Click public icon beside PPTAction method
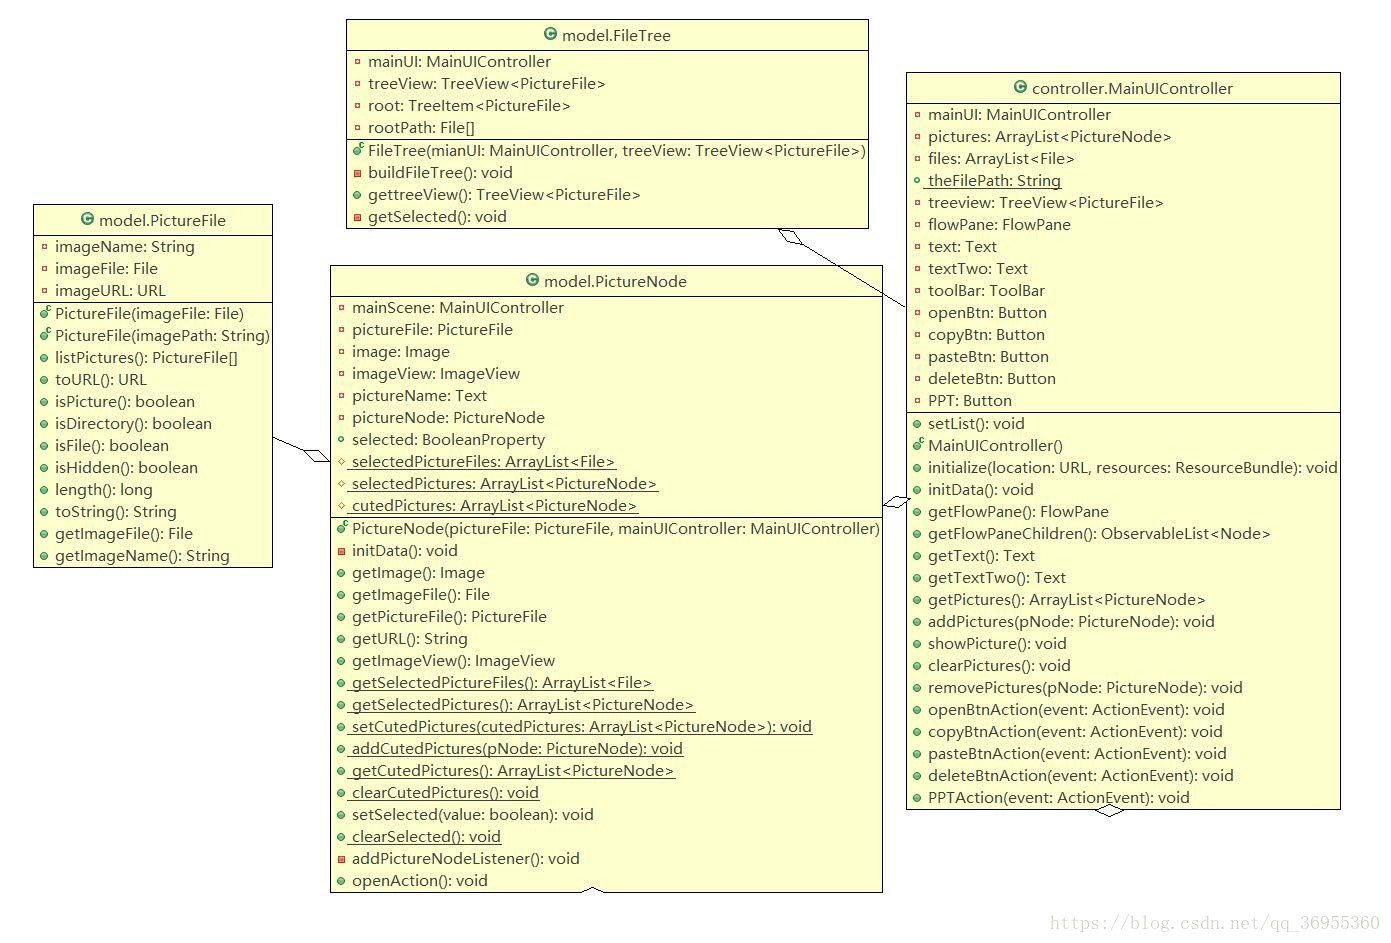Screen dimensions: 1391x943 [918, 798]
